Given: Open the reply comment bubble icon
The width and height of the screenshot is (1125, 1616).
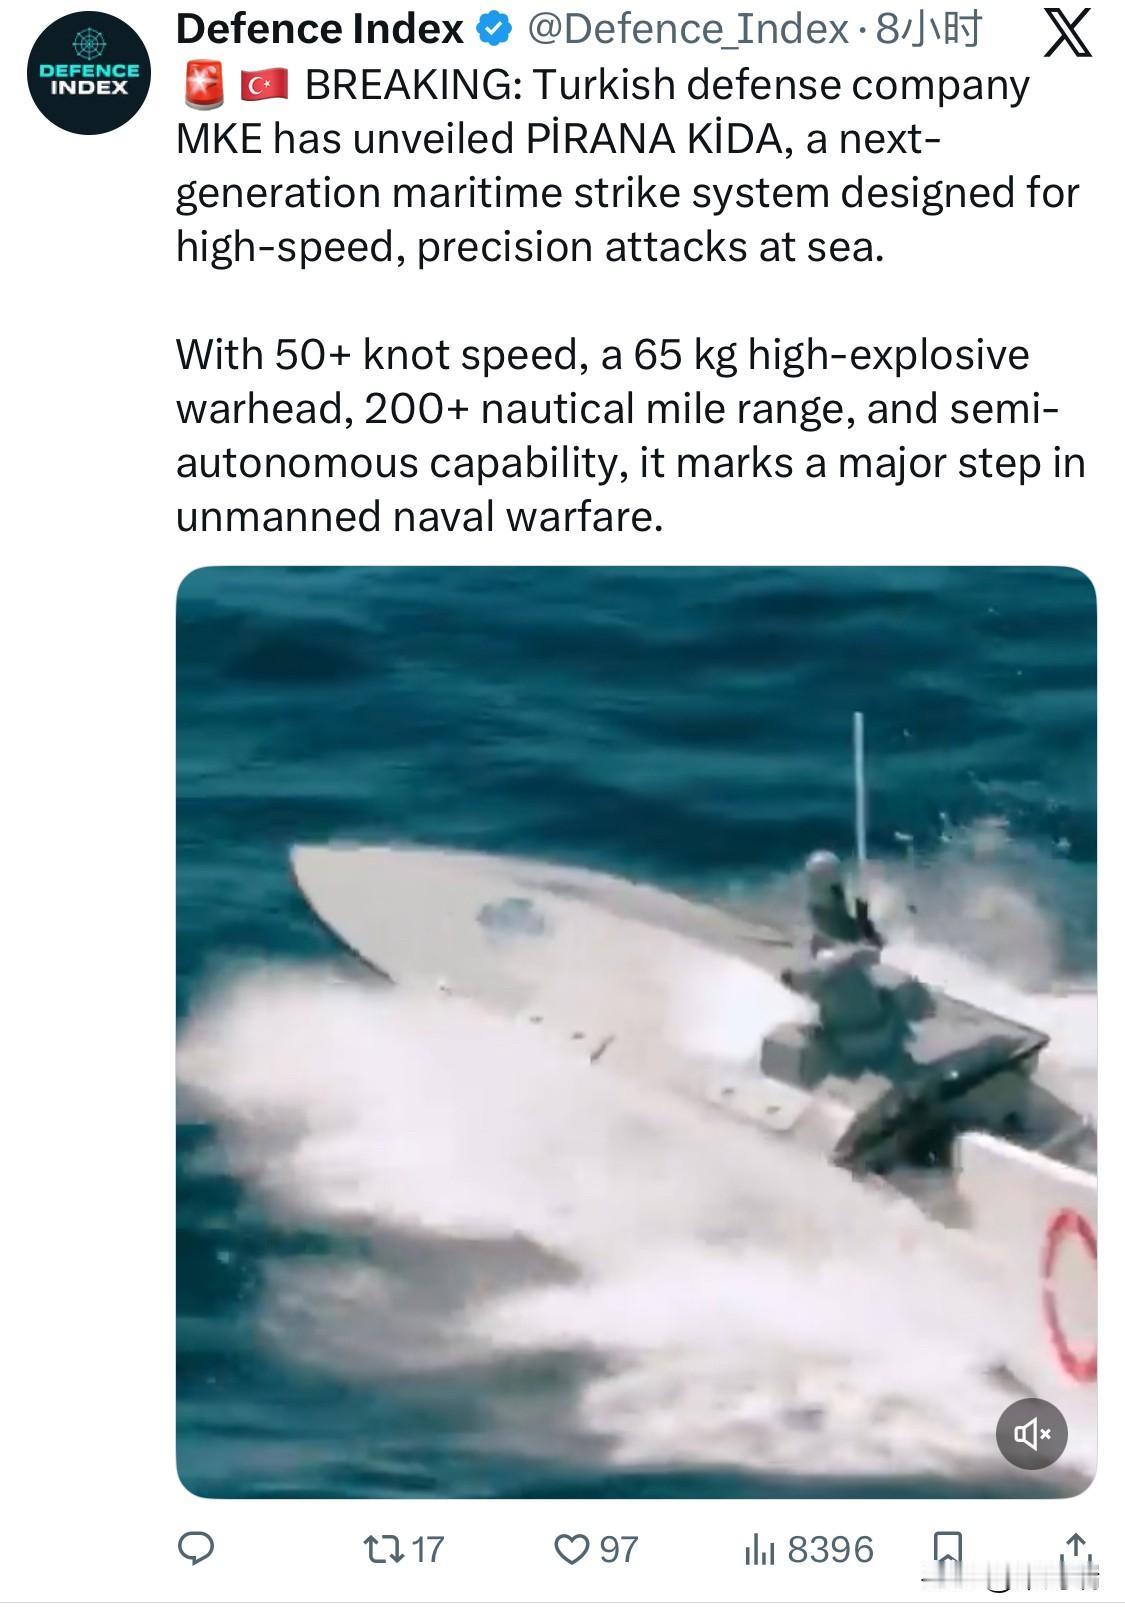Looking at the screenshot, I should [x=196, y=1547].
